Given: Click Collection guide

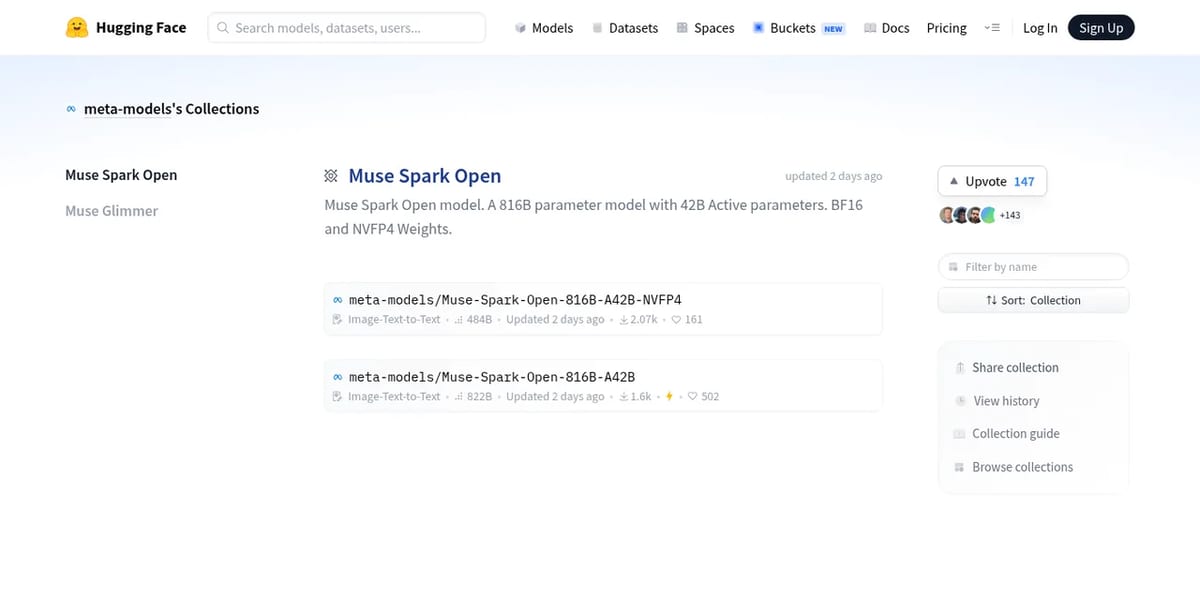Looking at the screenshot, I should (x=1015, y=434).
